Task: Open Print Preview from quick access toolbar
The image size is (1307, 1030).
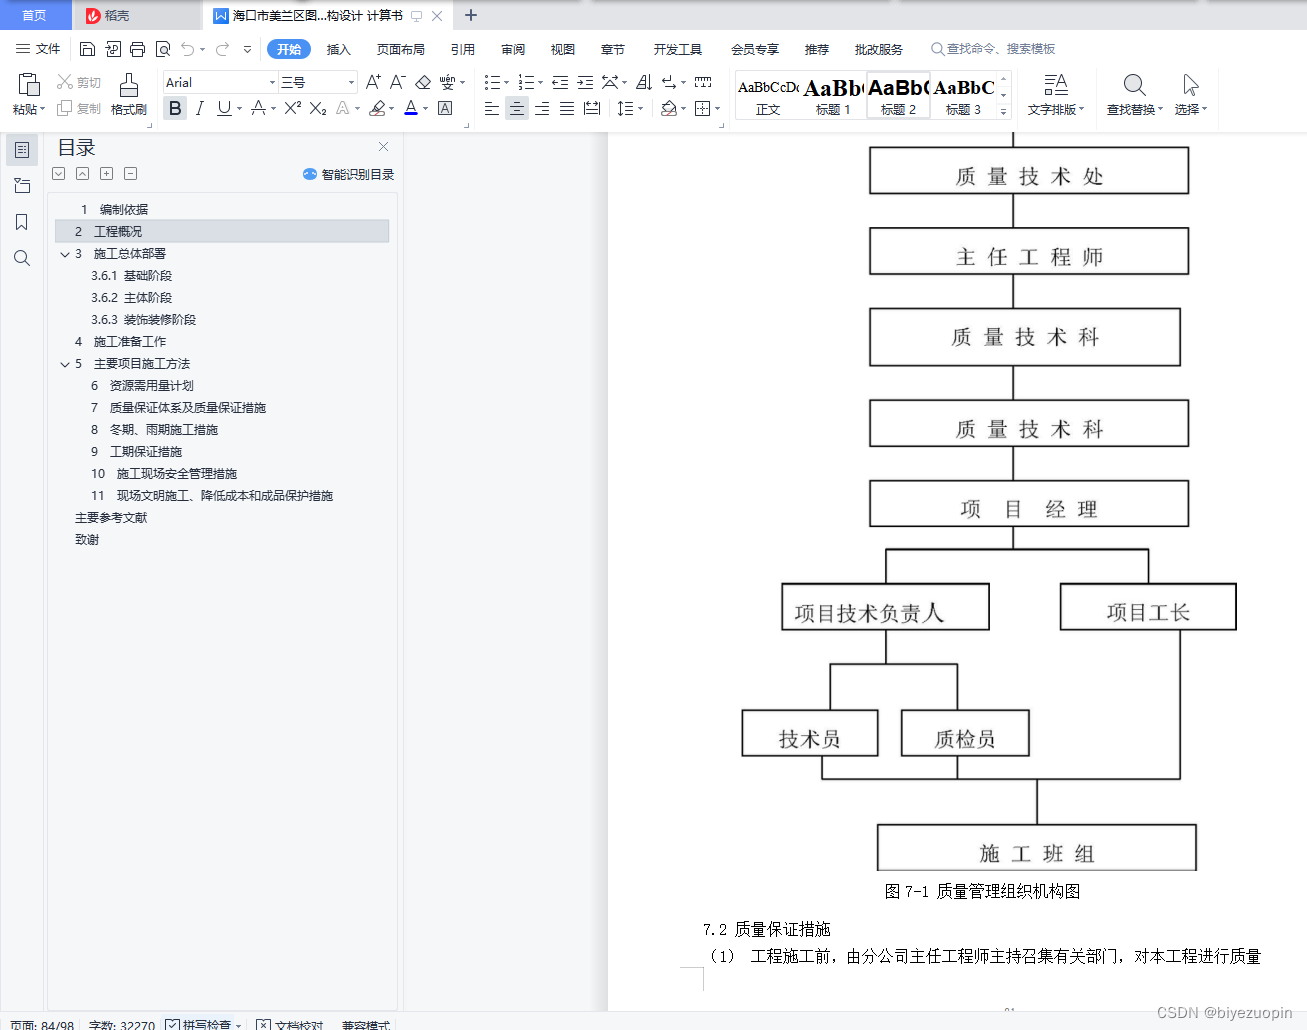Action: tap(163, 49)
